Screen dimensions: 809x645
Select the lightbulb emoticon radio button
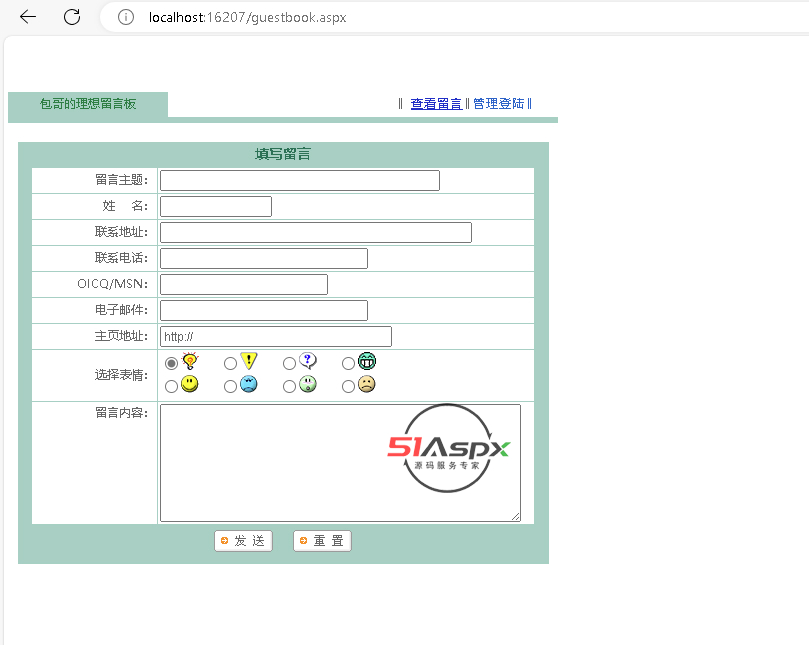pyautogui.click(x=171, y=363)
